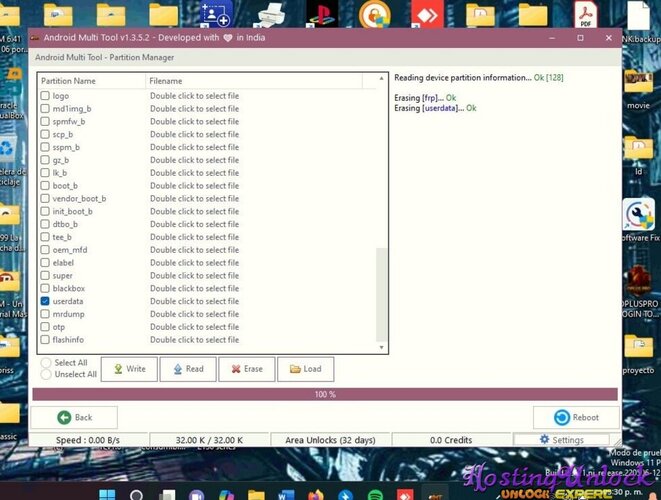Image resolution: width=661 pixels, height=500 pixels.
Task: Check the super partition checkbox
Action: (45, 275)
